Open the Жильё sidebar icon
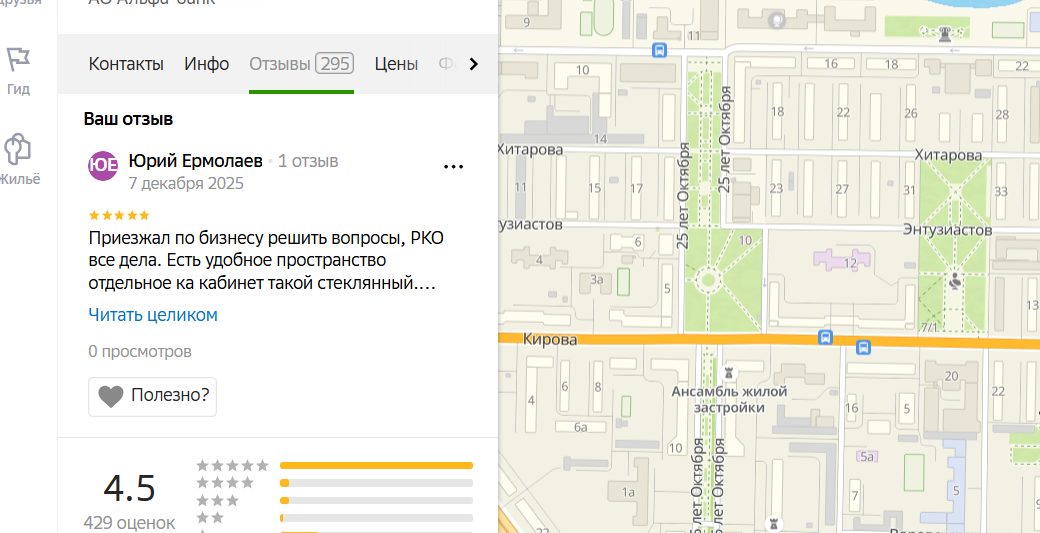The height and width of the screenshot is (533, 1040). (18, 149)
